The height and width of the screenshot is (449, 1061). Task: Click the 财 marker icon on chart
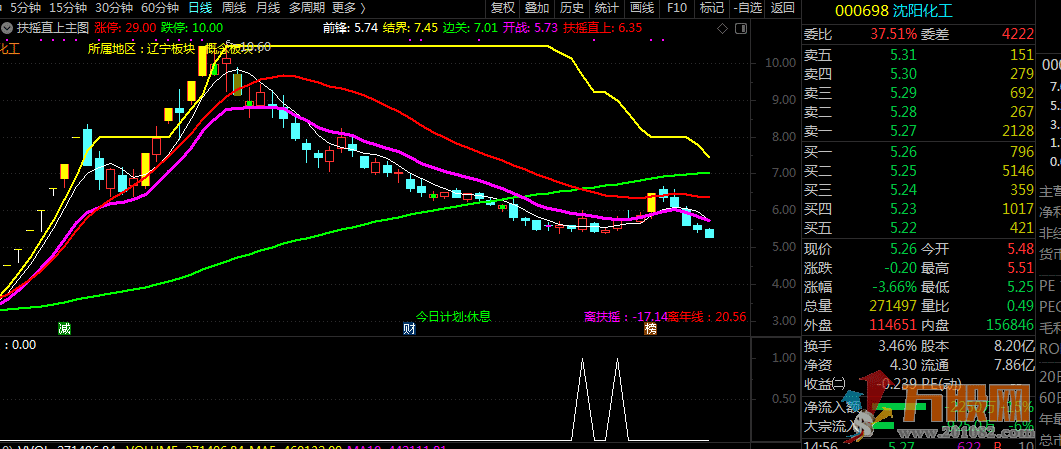(x=409, y=330)
